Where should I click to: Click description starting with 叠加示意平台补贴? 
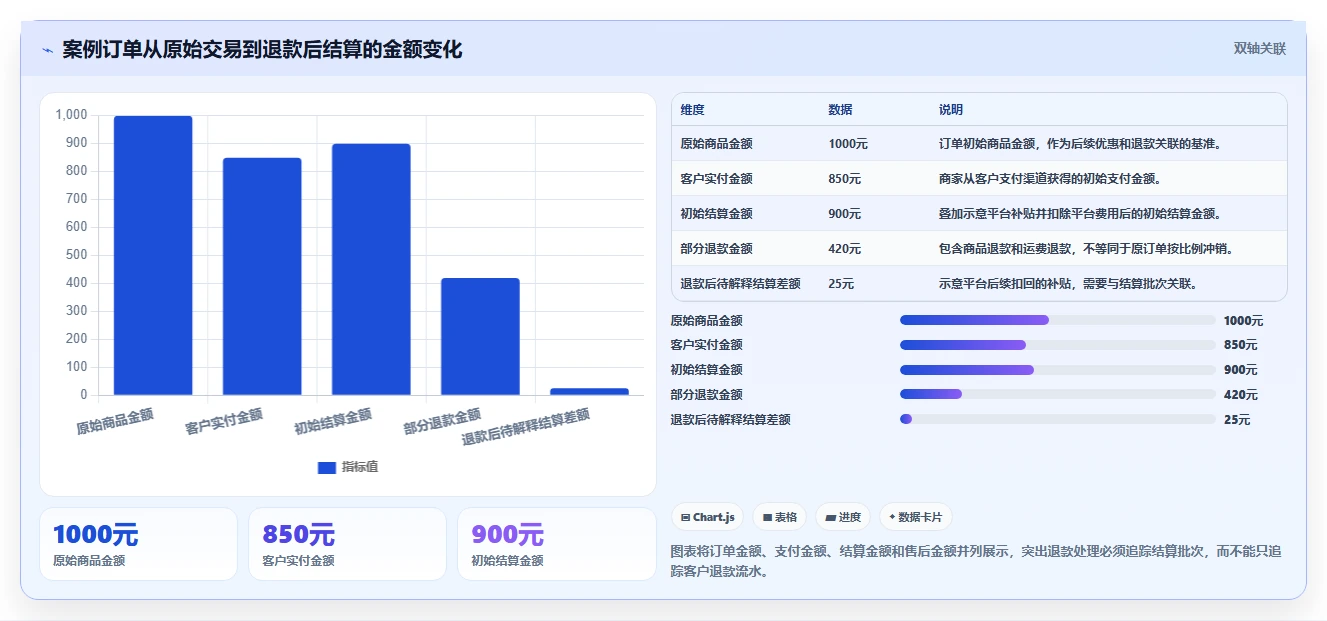tap(1080, 214)
